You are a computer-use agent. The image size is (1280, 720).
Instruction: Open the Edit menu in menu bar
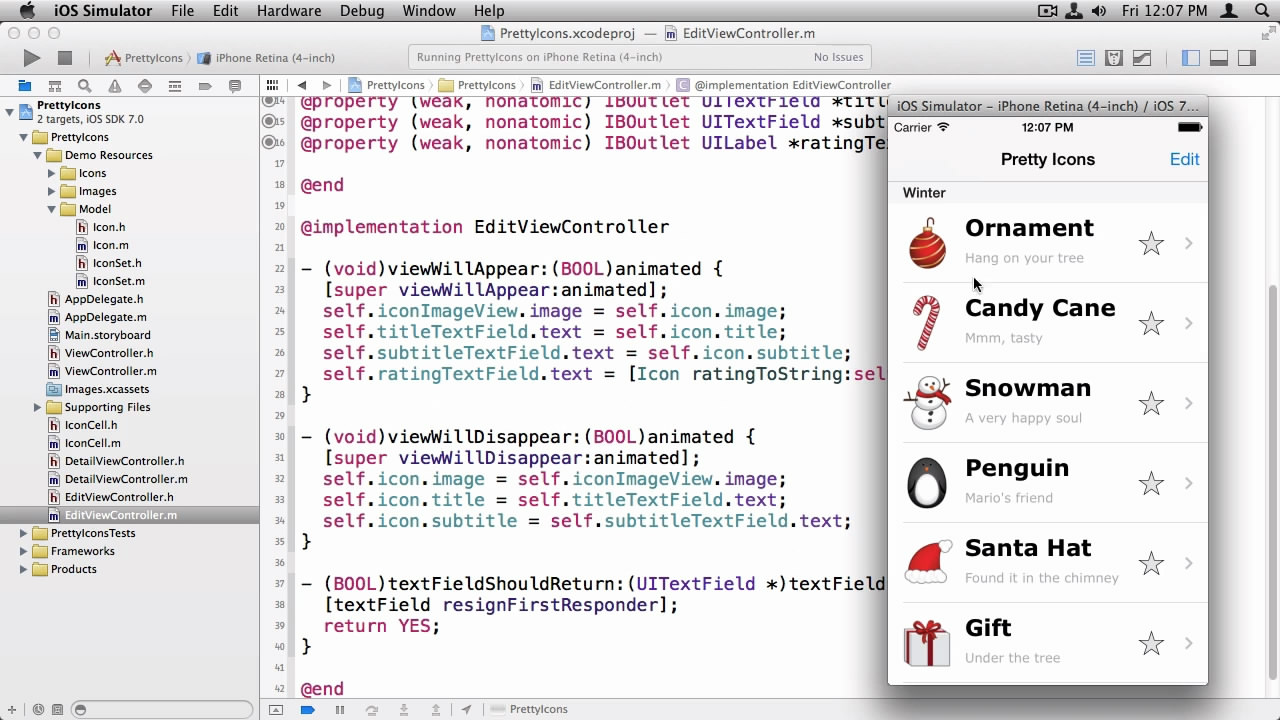pos(225,11)
